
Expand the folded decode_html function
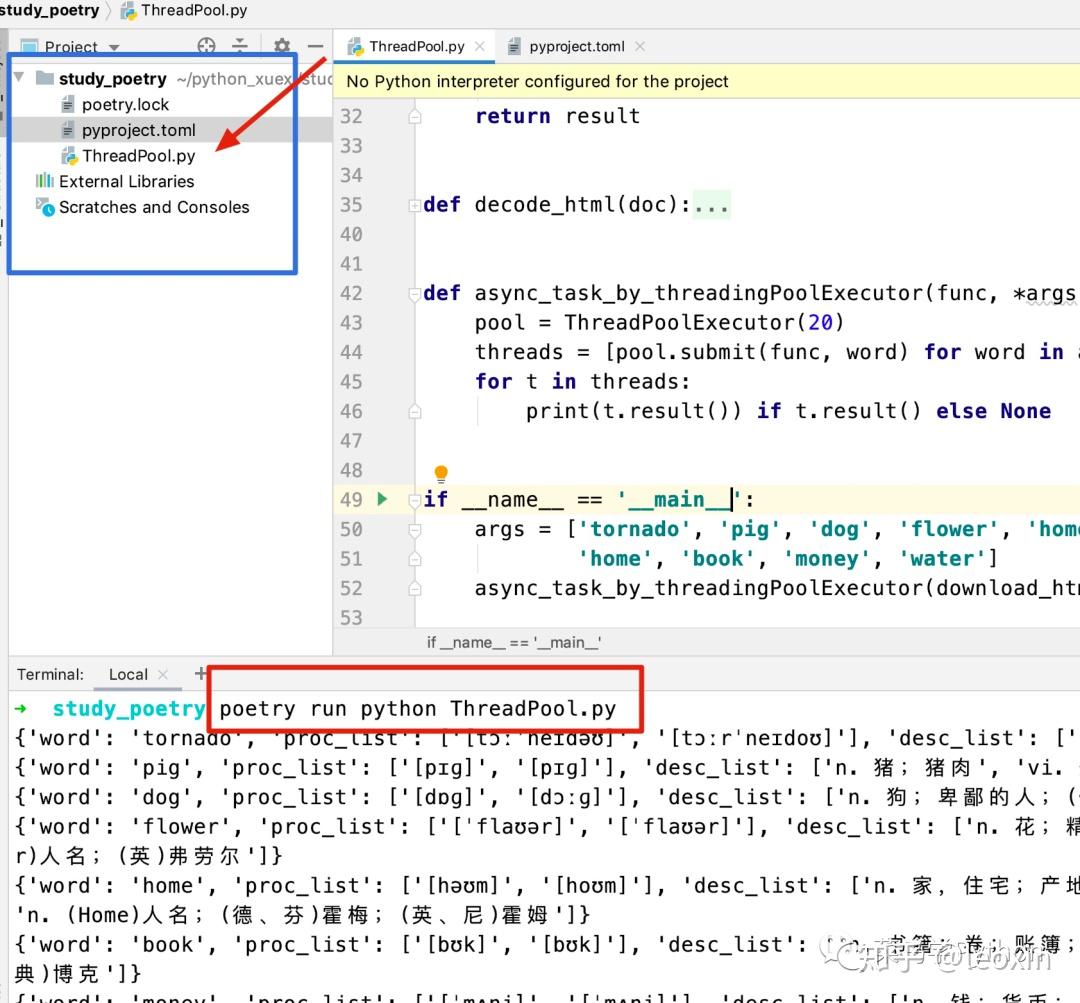pyautogui.click(x=415, y=205)
